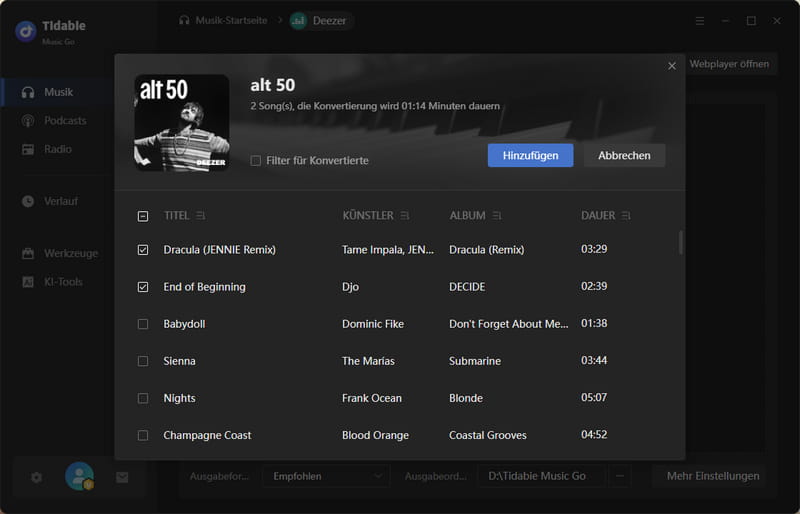Click album Blonde
Image resolution: width=800 pixels, height=514 pixels.
465,398
